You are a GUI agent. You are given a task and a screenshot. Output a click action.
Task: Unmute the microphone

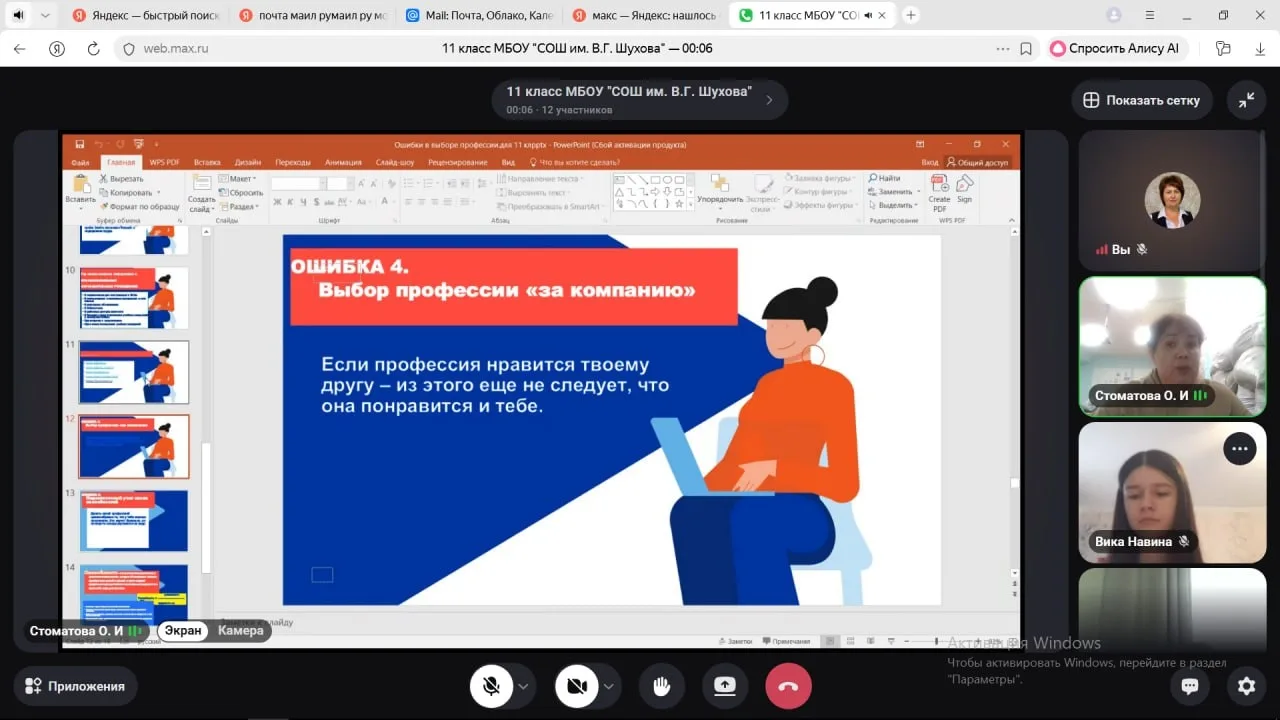491,686
